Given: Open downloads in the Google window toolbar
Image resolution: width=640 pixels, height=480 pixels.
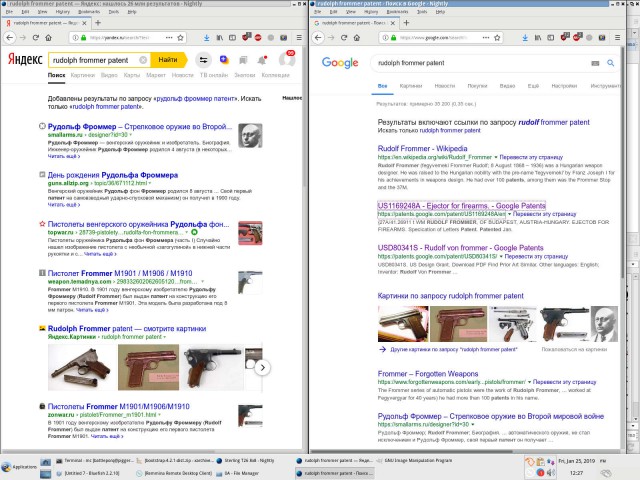Looking at the screenshot, I should click(525, 38).
